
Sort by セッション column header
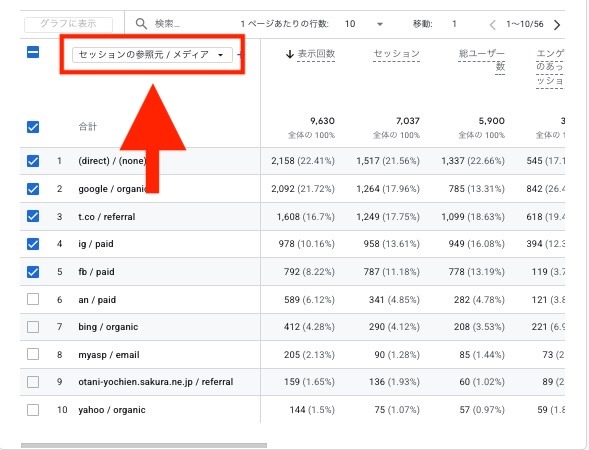(396, 54)
